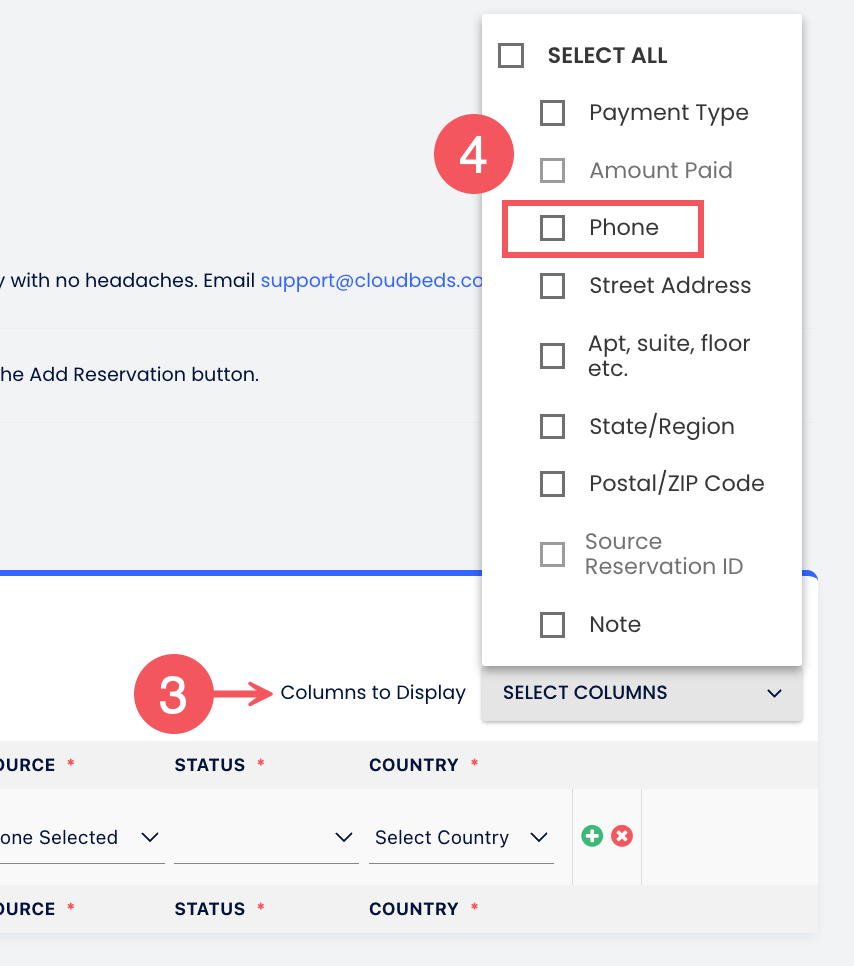Viewport: 854px width, 966px height.
Task: Enable the Payment Type column checkbox
Action: [x=552, y=113]
